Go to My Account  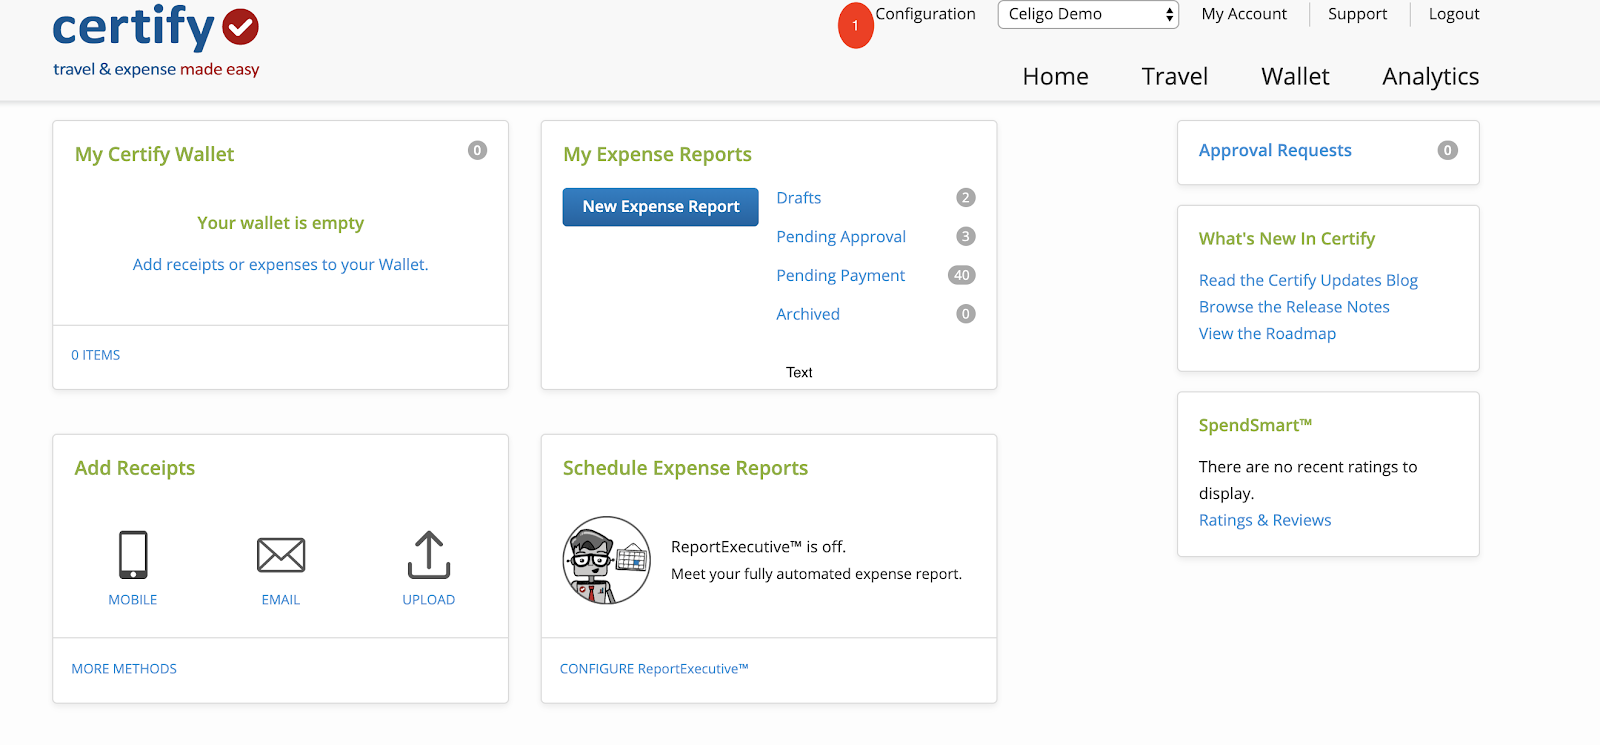tap(1244, 14)
